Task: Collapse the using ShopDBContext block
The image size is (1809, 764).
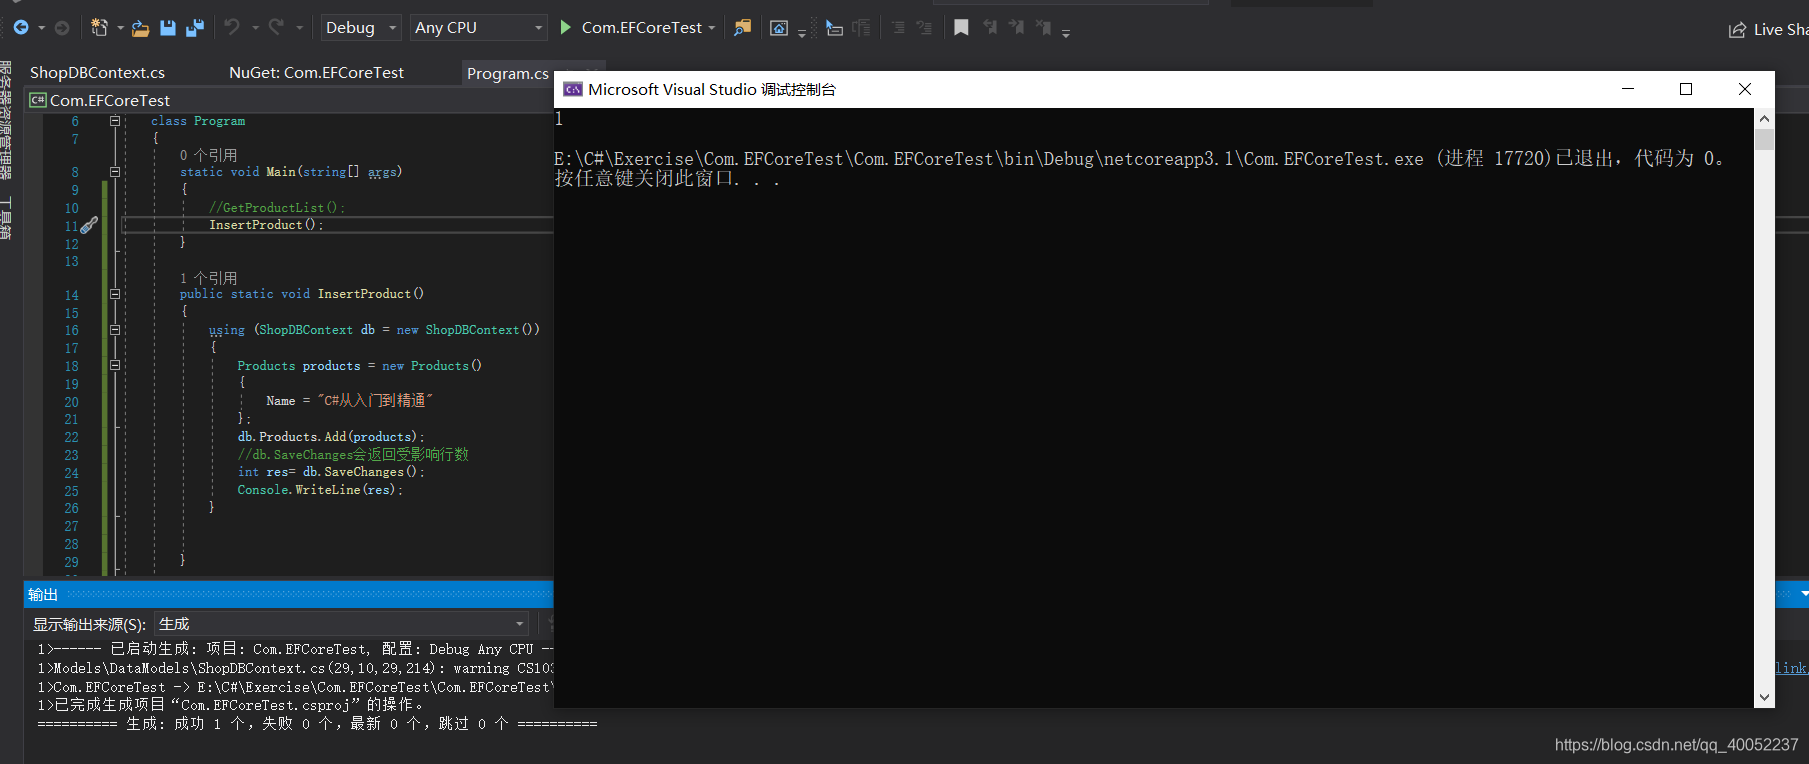Action: point(114,330)
